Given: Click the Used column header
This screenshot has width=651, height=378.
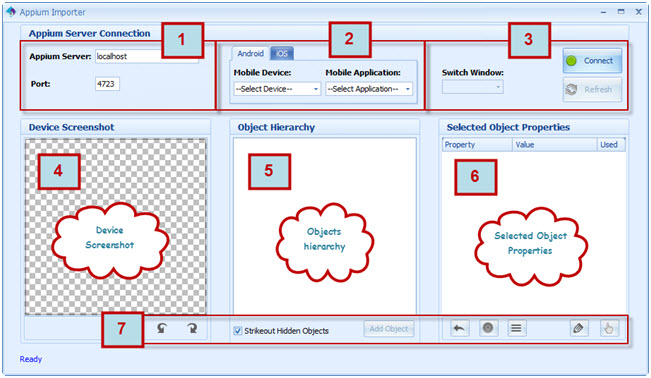Looking at the screenshot, I should point(611,145).
